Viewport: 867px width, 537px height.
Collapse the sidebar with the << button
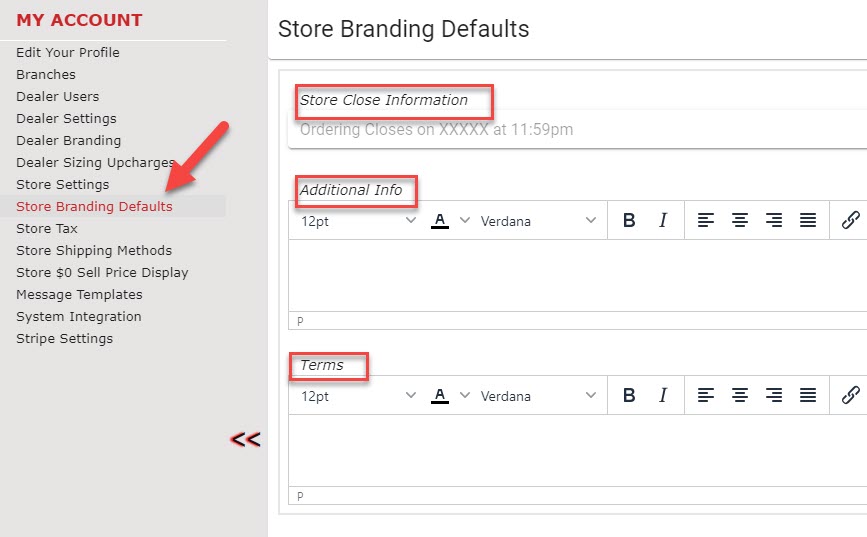tap(245, 440)
